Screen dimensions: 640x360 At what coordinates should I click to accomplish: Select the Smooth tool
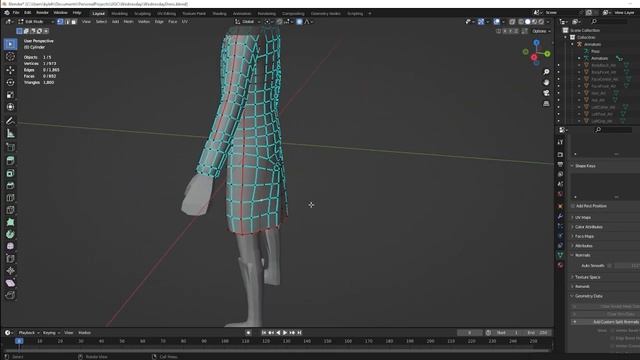click(x=10, y=246)
